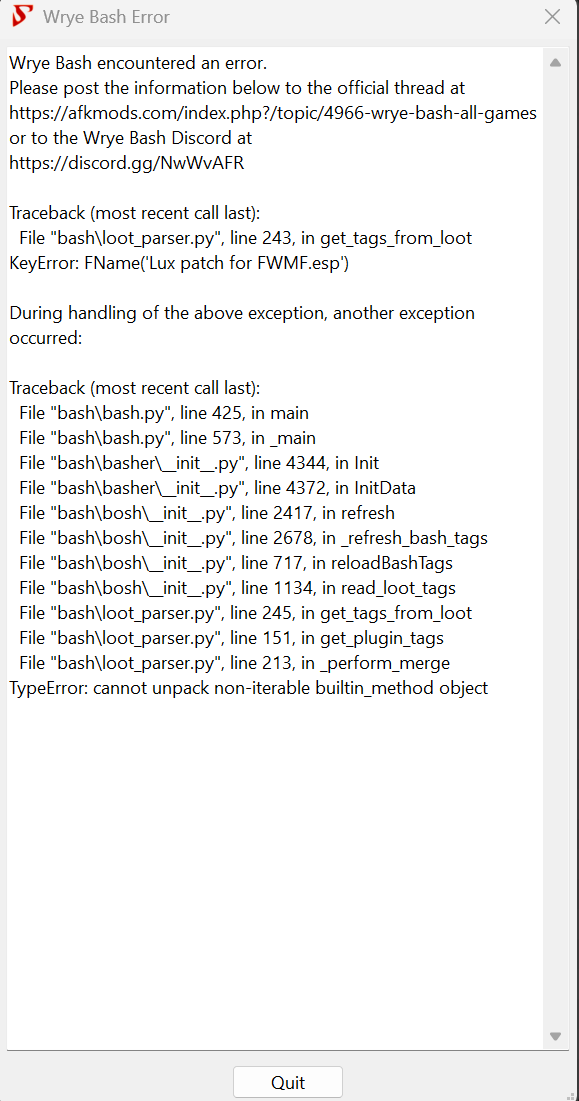The image size is (579, 1101).
Task: Click the TypeError message at traceback bottom
Action: tap(247, 687)
